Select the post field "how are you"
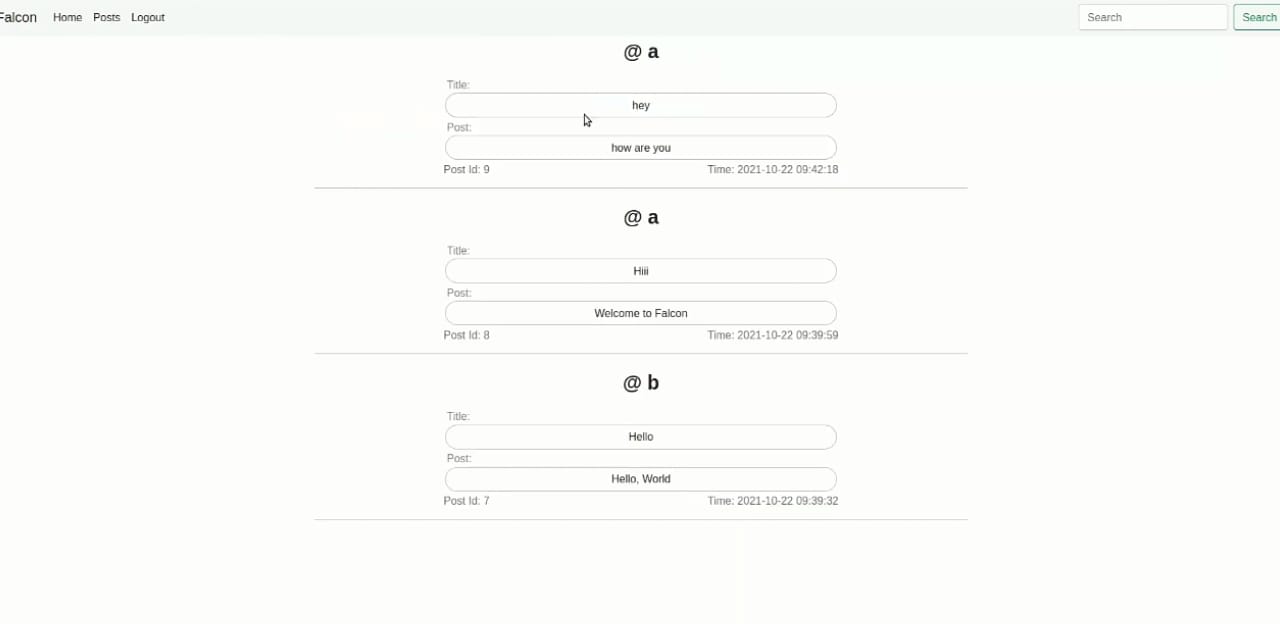Screen dimensions: 1280x624 tap(641, 148)
